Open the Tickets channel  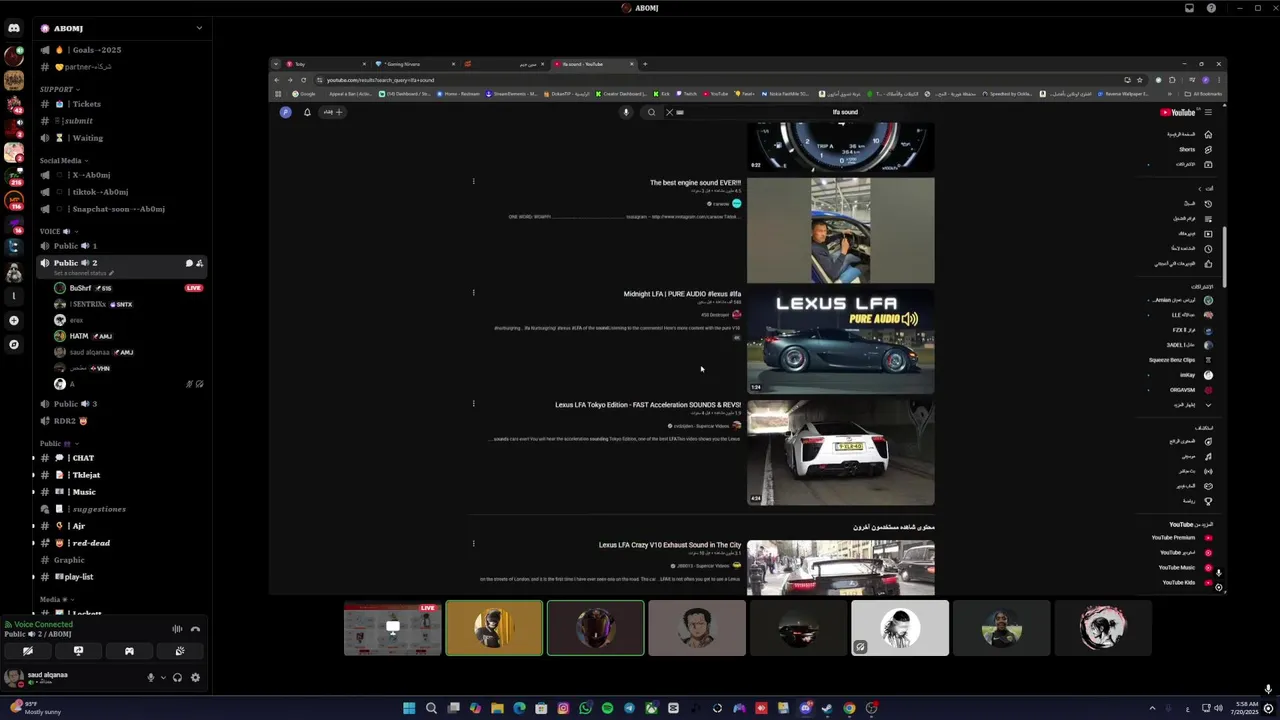(120, 104)
